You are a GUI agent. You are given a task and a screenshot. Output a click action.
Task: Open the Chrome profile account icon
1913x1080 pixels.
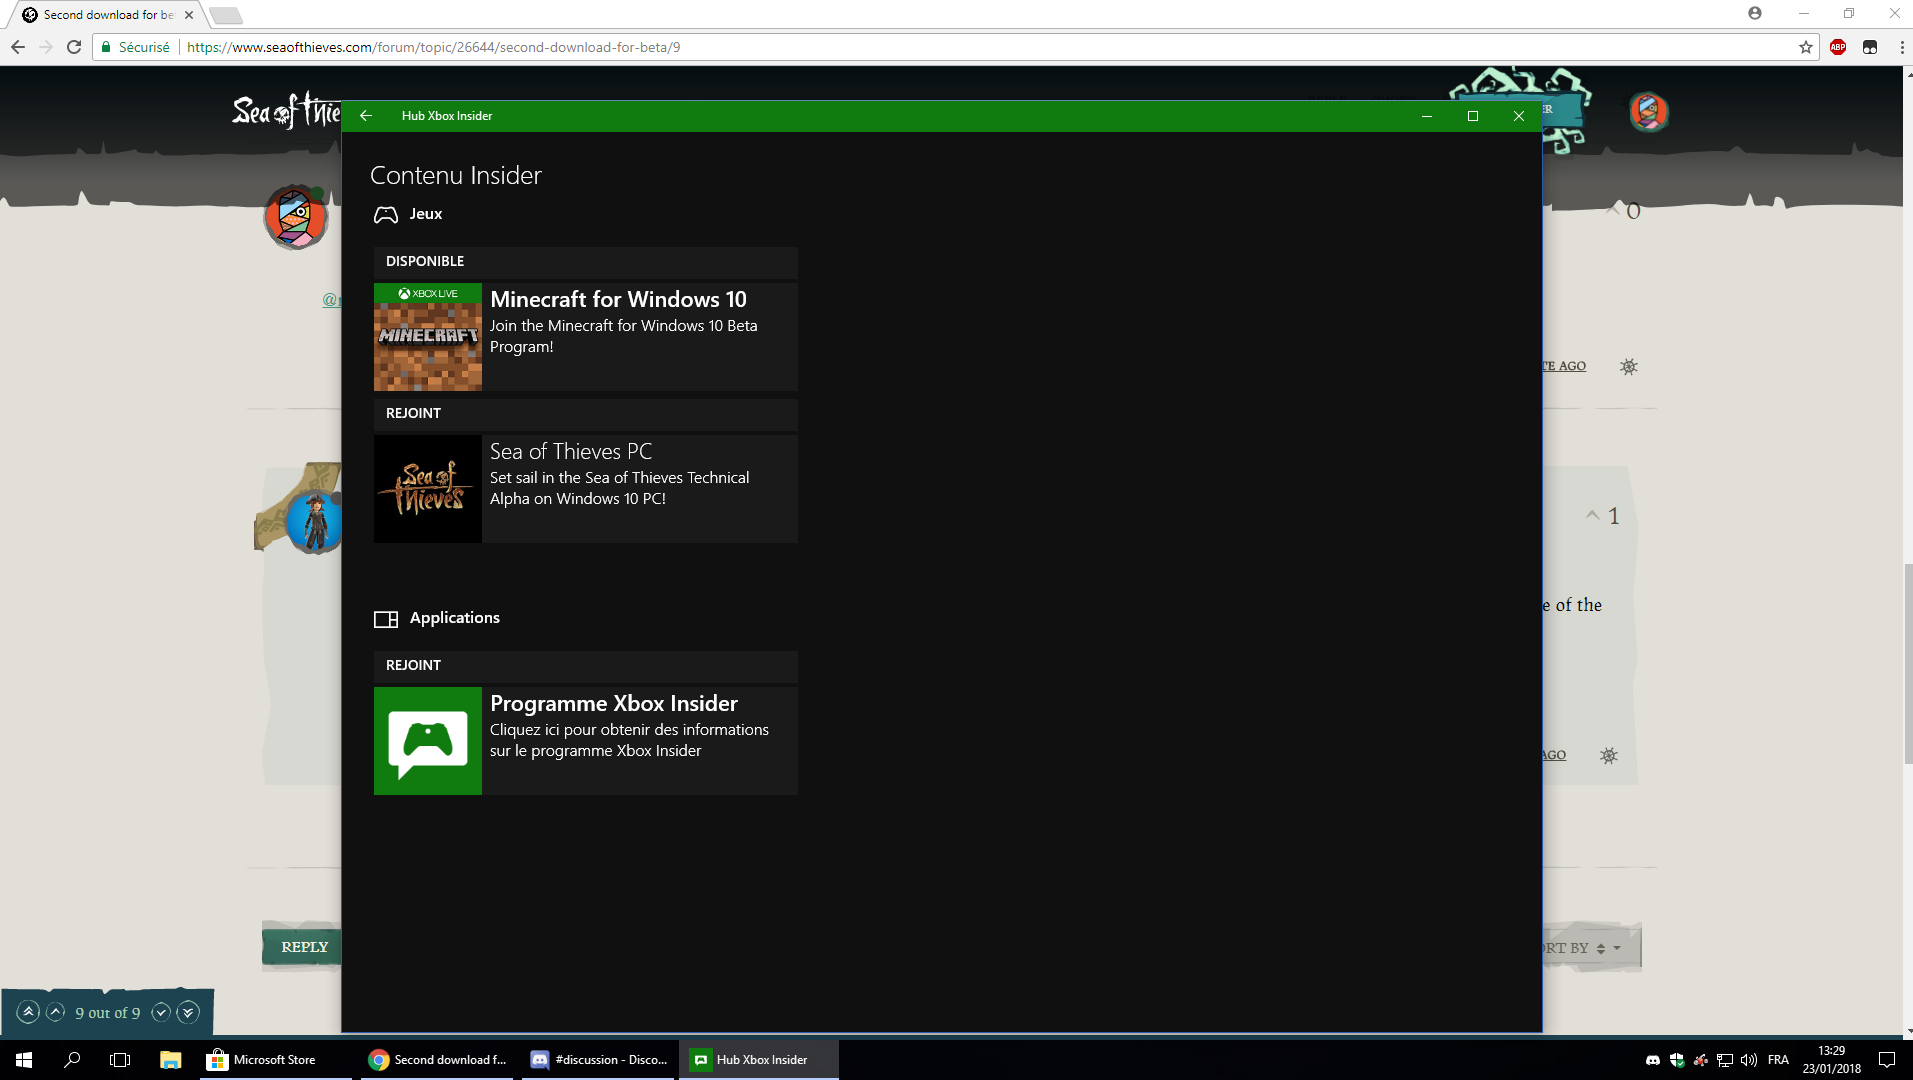coord(1755,13)
